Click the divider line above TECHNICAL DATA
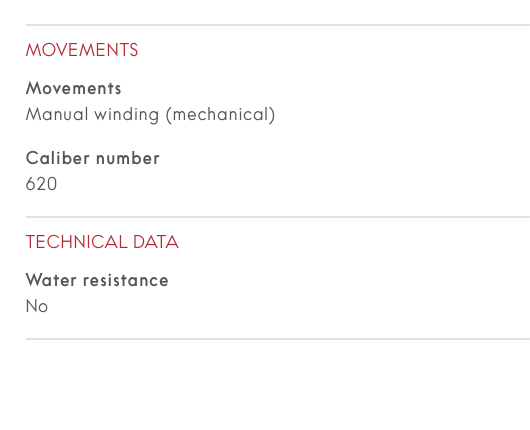Image resolution: width=530 pixels, height=430 pixels. 278,217
